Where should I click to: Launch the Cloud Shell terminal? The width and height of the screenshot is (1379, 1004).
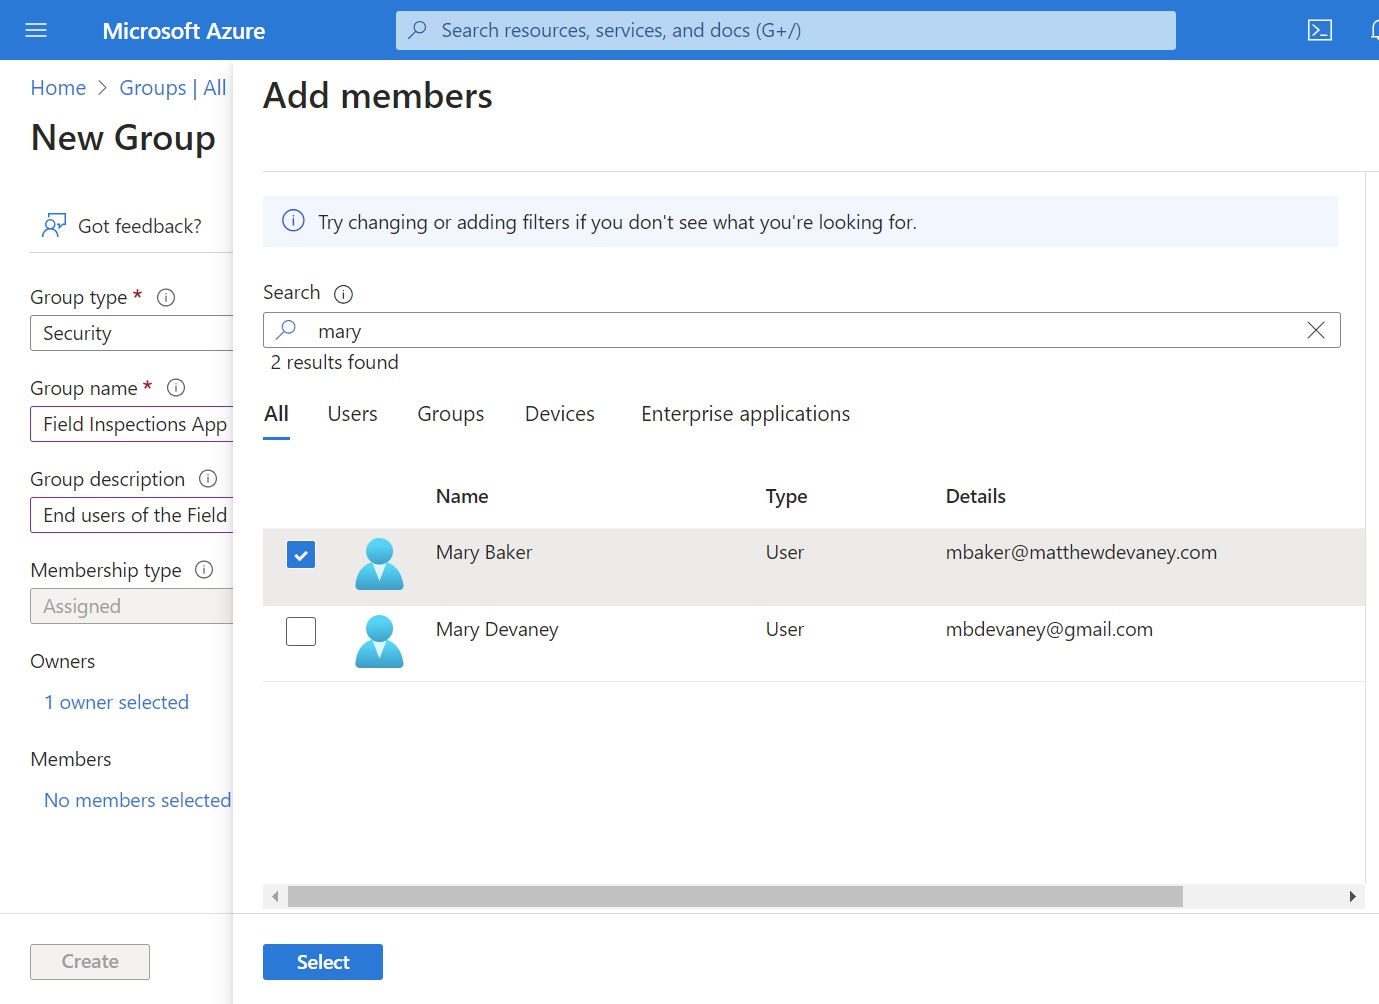tap(1319, 30)
